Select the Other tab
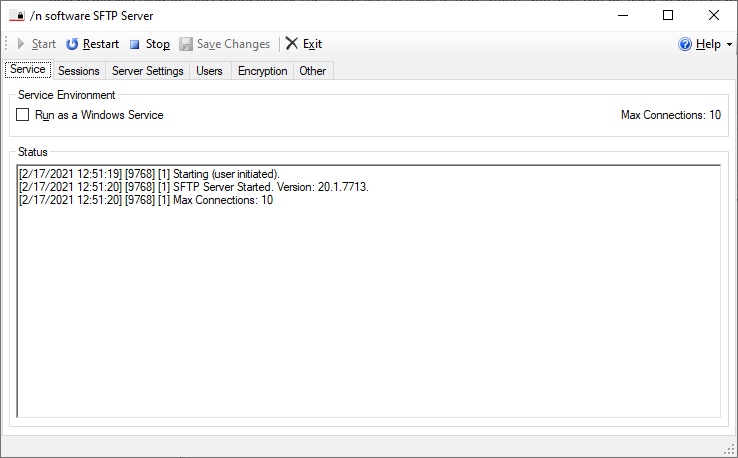This screenshot has height=458, width=738. pyautogui.click(x=312, y=71)
